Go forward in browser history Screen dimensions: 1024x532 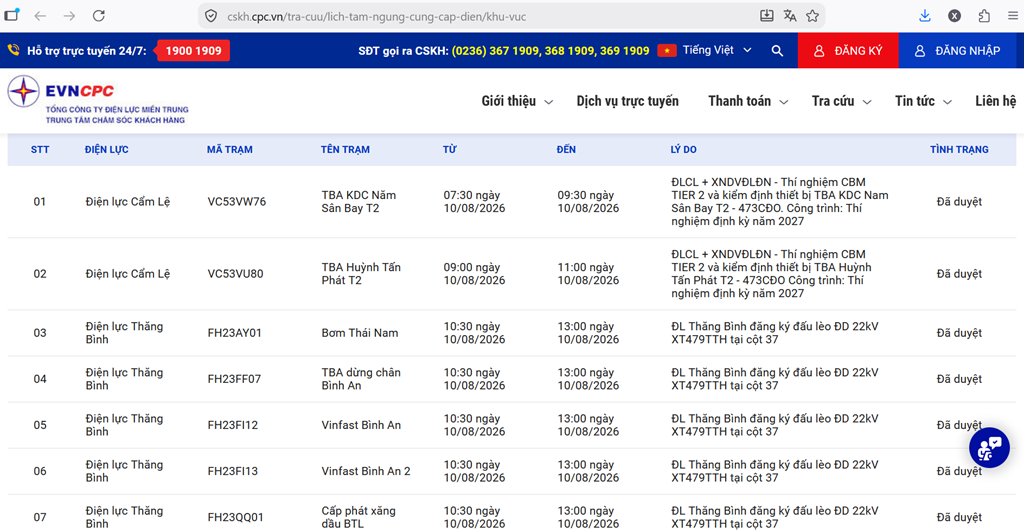(x=69, y=16)
